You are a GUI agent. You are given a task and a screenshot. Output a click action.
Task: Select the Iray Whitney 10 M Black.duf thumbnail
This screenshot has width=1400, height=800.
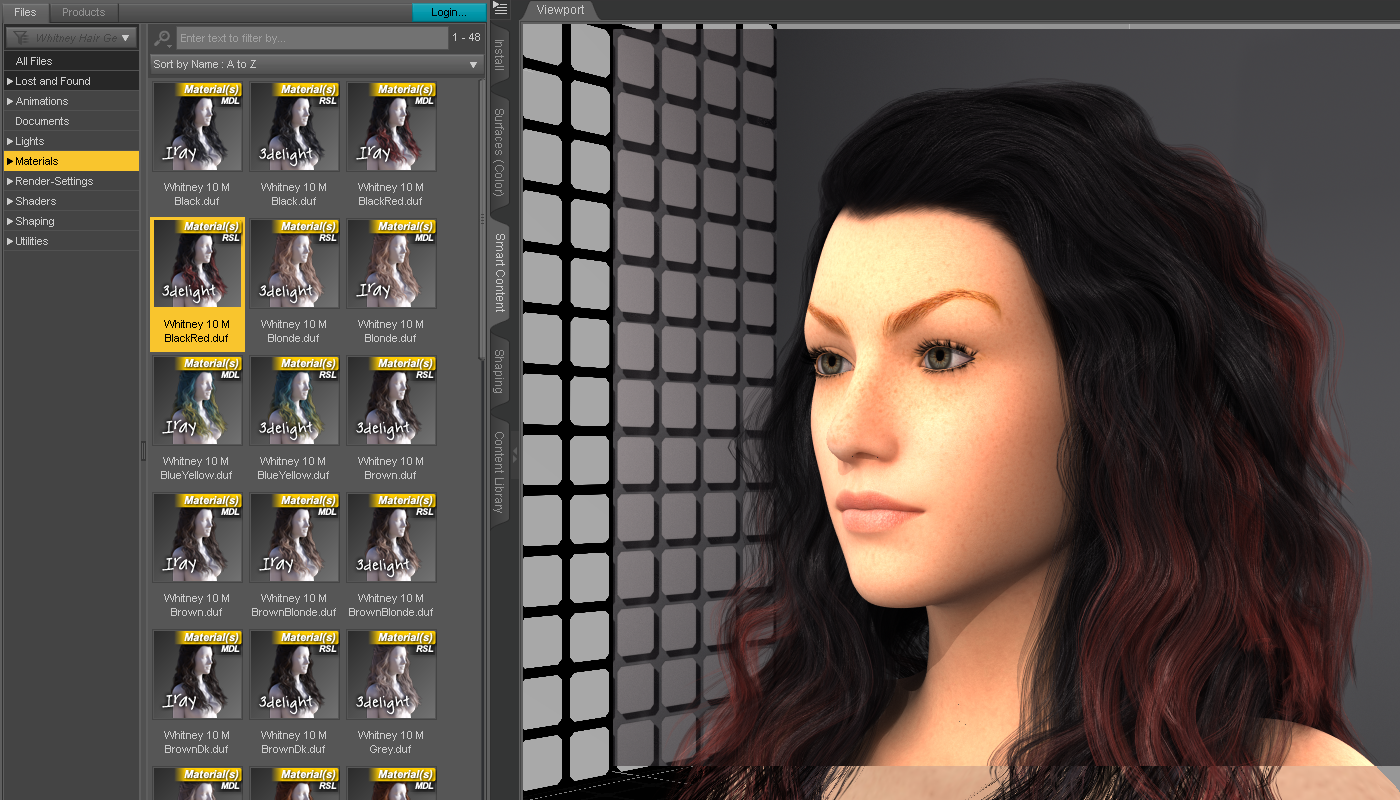click(x=197, y=127)
